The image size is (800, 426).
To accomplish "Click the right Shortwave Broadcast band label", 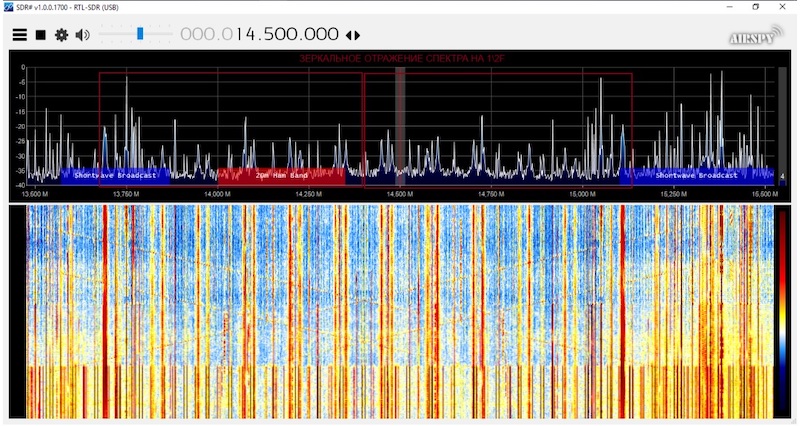I will tap(696, 175).
